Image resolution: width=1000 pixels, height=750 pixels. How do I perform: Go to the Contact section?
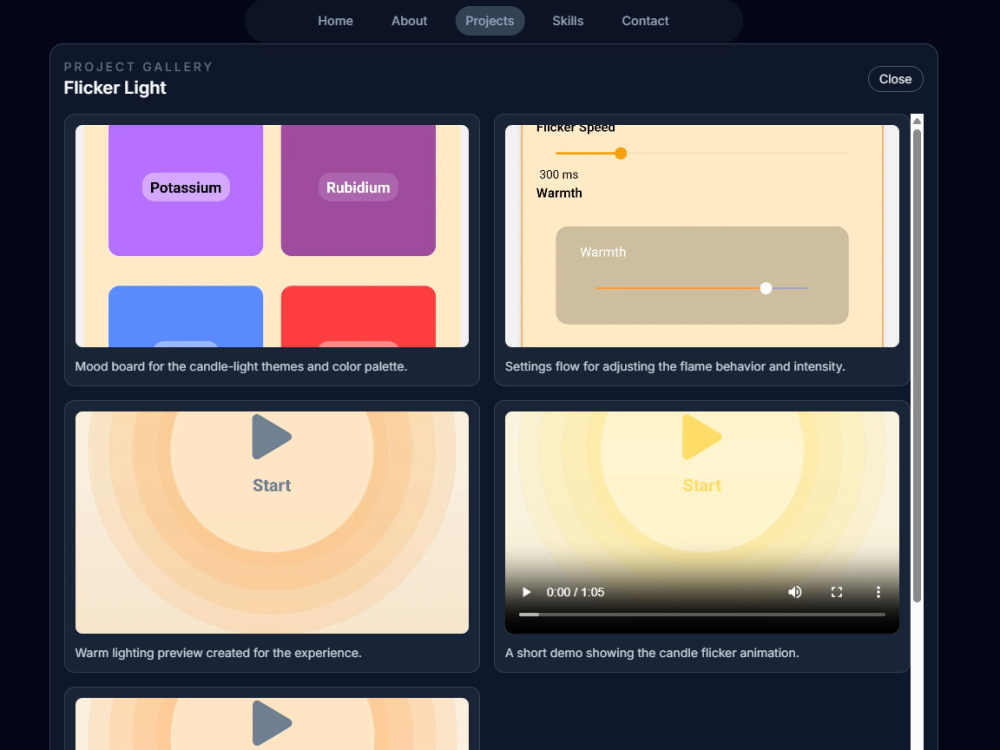coord(645,21)
